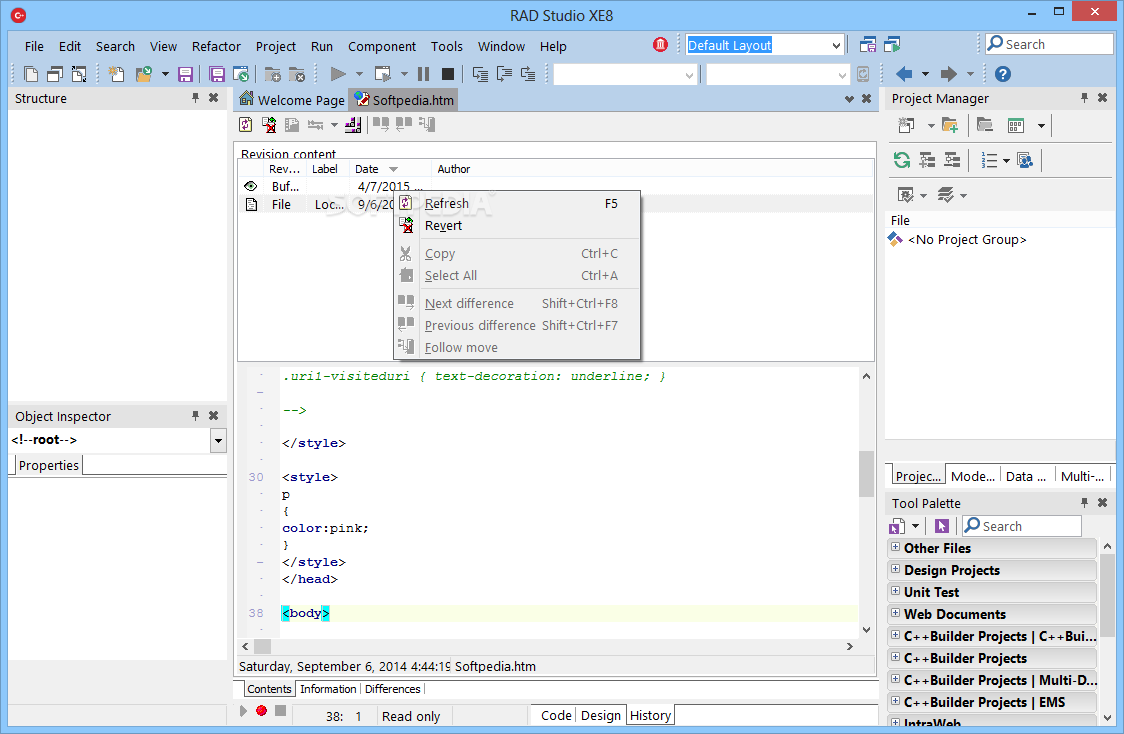
Task: Click the Tool Palette pointer selection icon
Action: 941,526
